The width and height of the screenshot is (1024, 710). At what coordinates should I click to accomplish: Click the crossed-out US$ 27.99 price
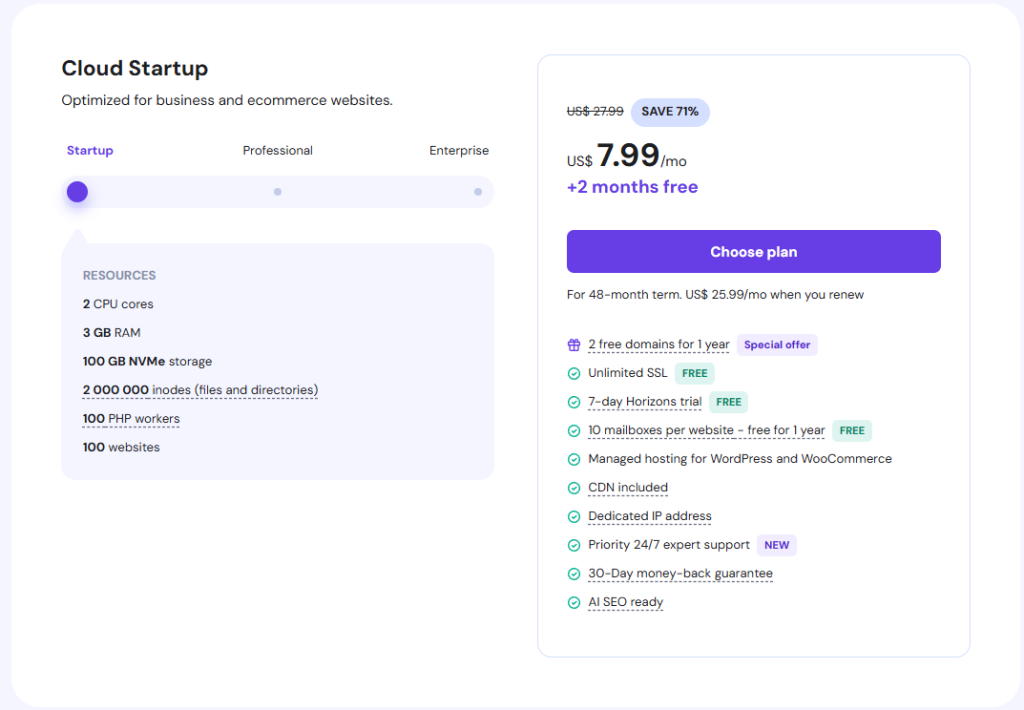pos(595,112)
